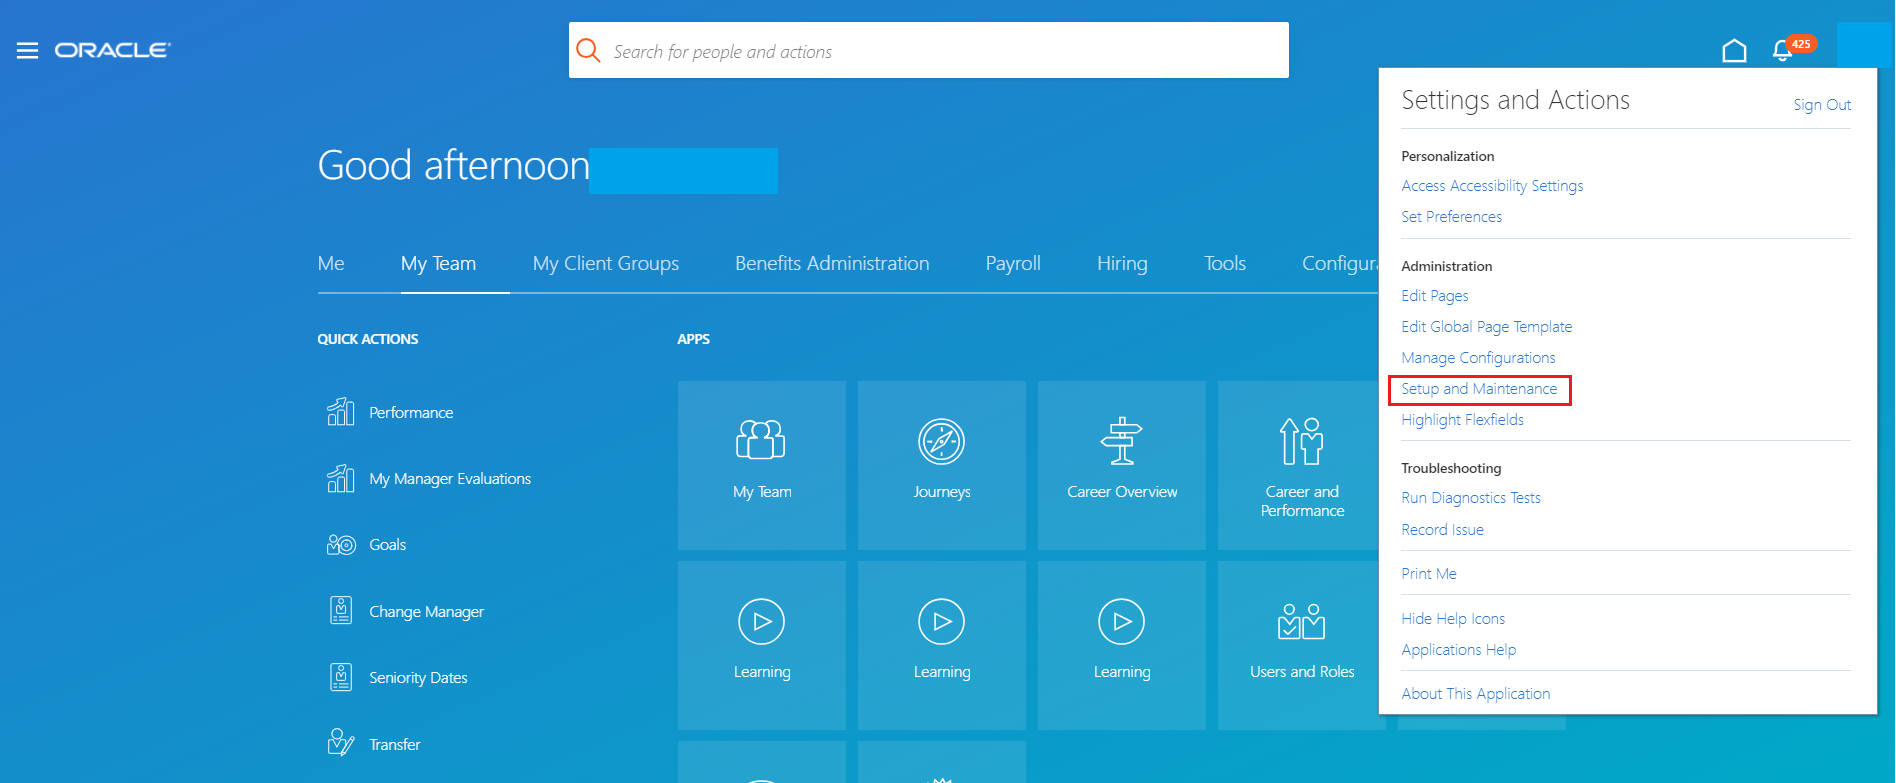This screenshot has height=783, width=1896.
Task: Select Edit Pages under Administration
Action: (x=1434, y=296)
